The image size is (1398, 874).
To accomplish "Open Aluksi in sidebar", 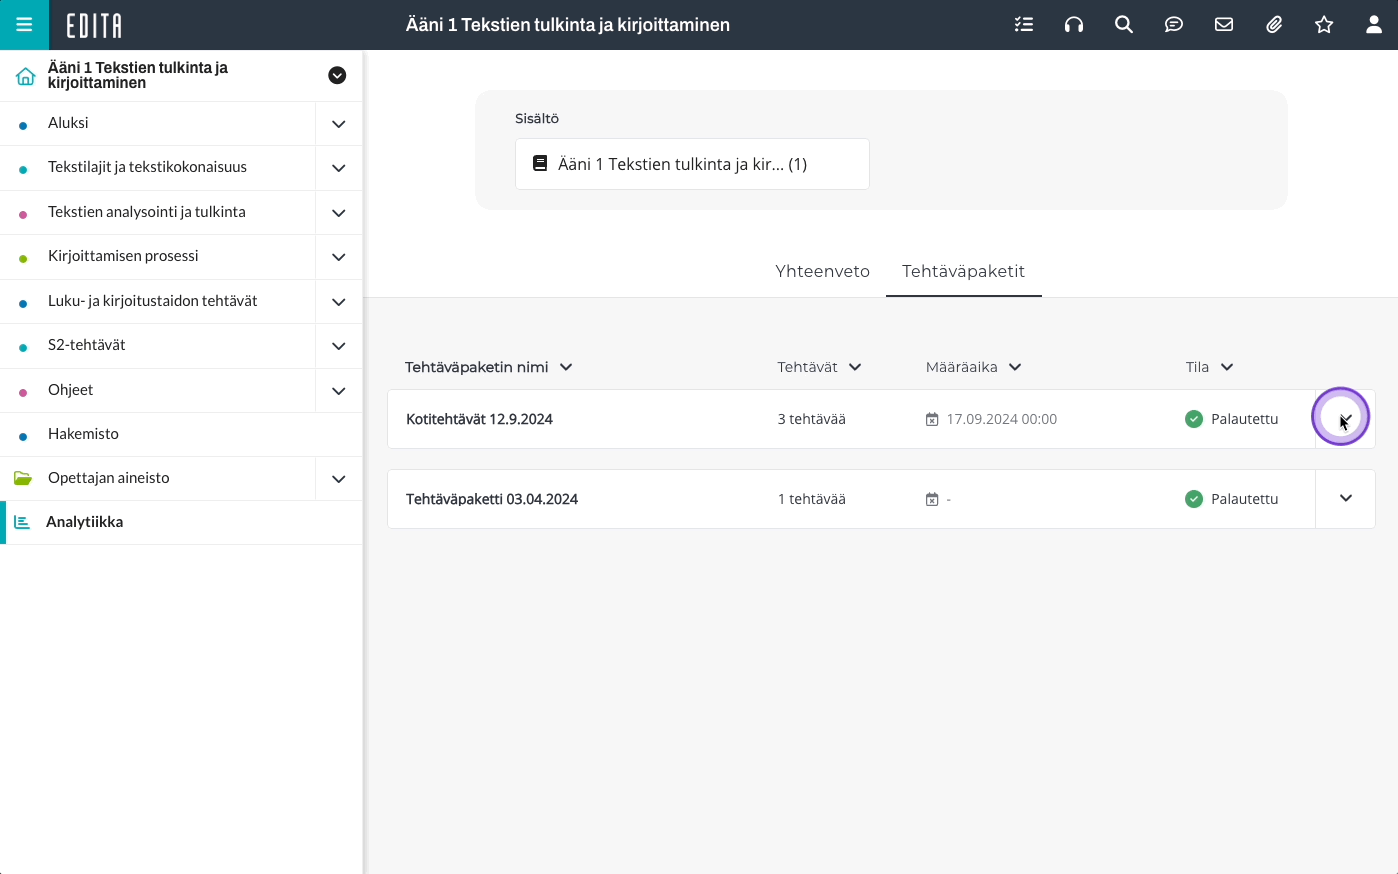I will click(68, 123).
